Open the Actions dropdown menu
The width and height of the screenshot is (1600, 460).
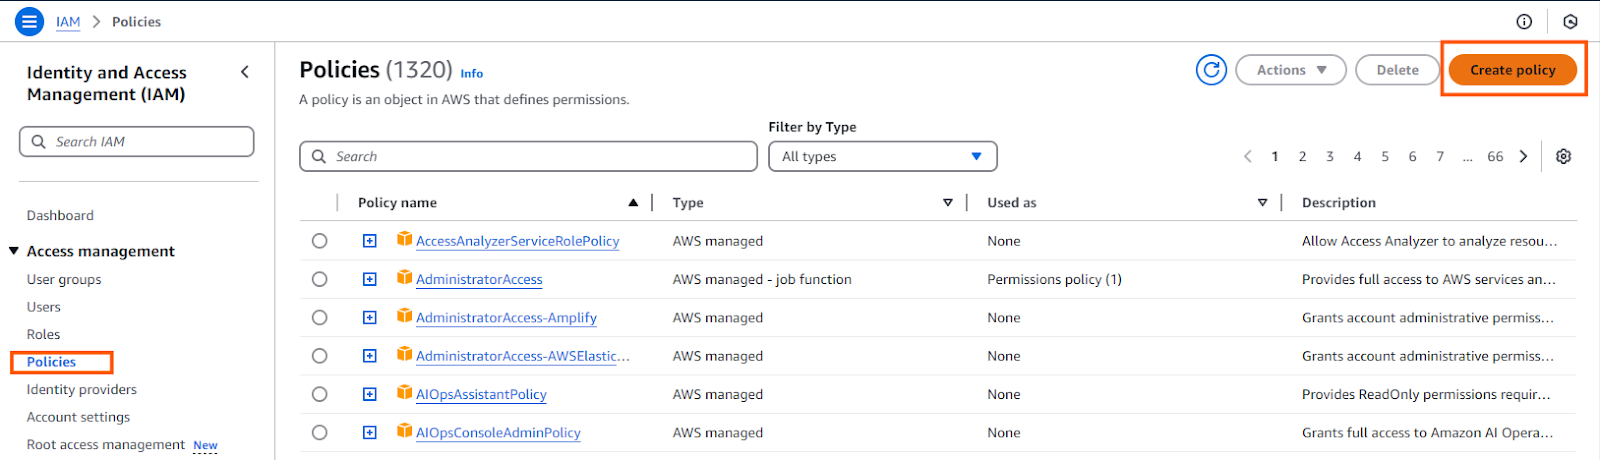1291,70
